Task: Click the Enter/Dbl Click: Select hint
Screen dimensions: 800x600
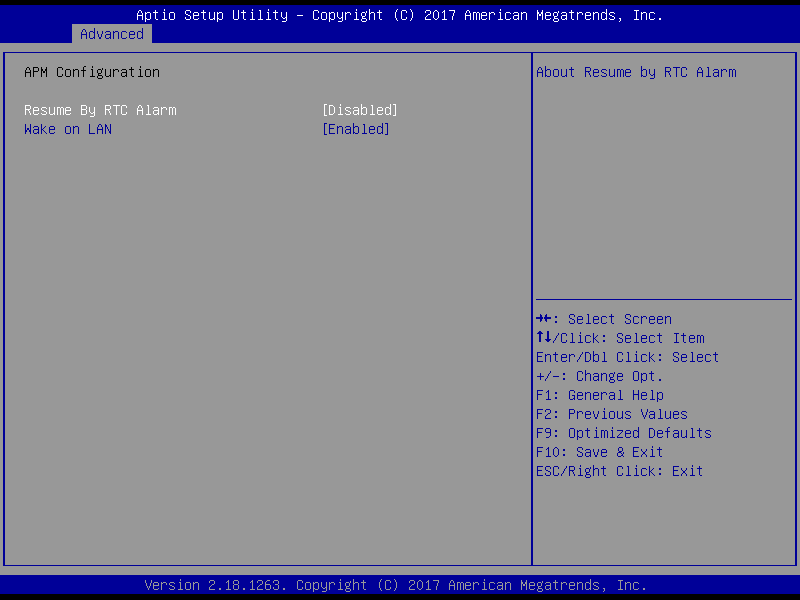Action: pos(627,357)
